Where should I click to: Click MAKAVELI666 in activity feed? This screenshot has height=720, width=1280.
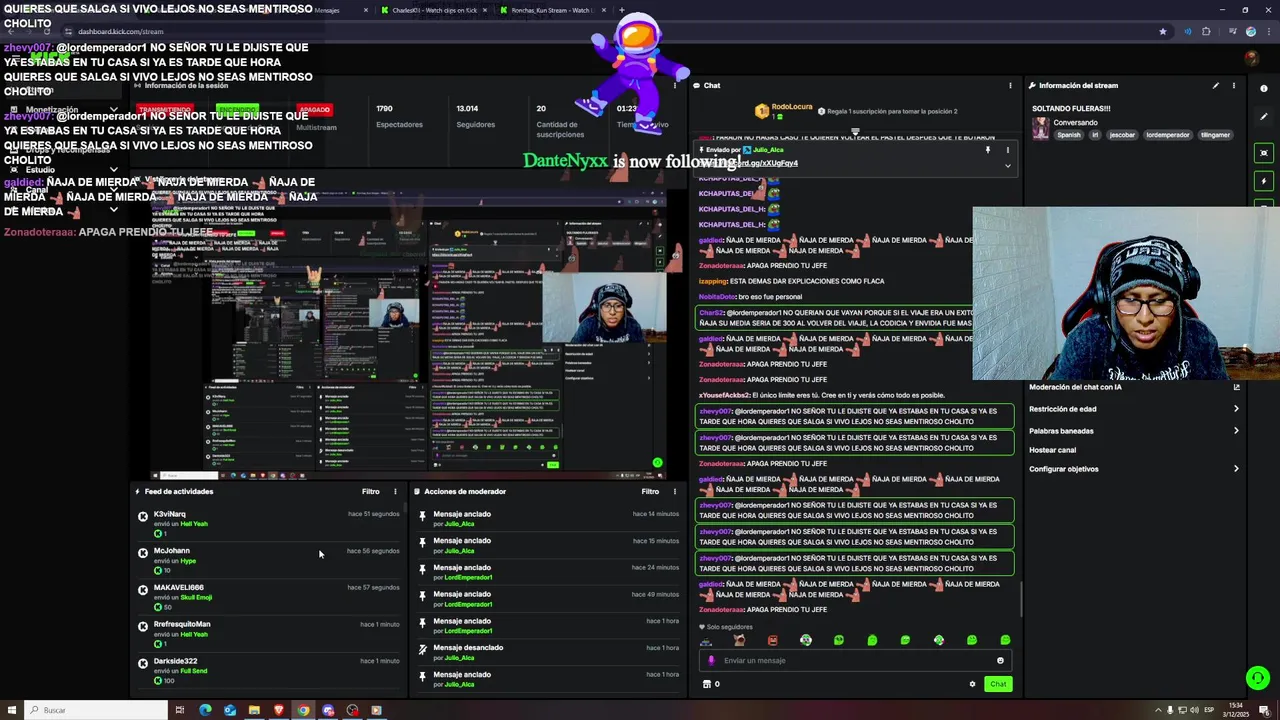(x=179, y=588)
